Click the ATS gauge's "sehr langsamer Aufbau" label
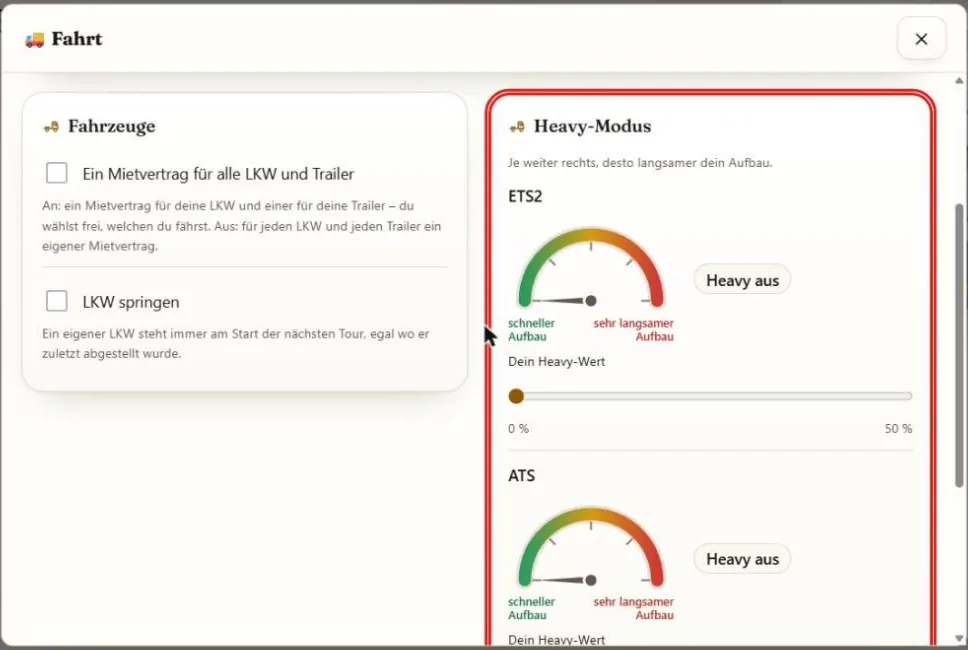 pyautogui.click(x=633, y=608)
